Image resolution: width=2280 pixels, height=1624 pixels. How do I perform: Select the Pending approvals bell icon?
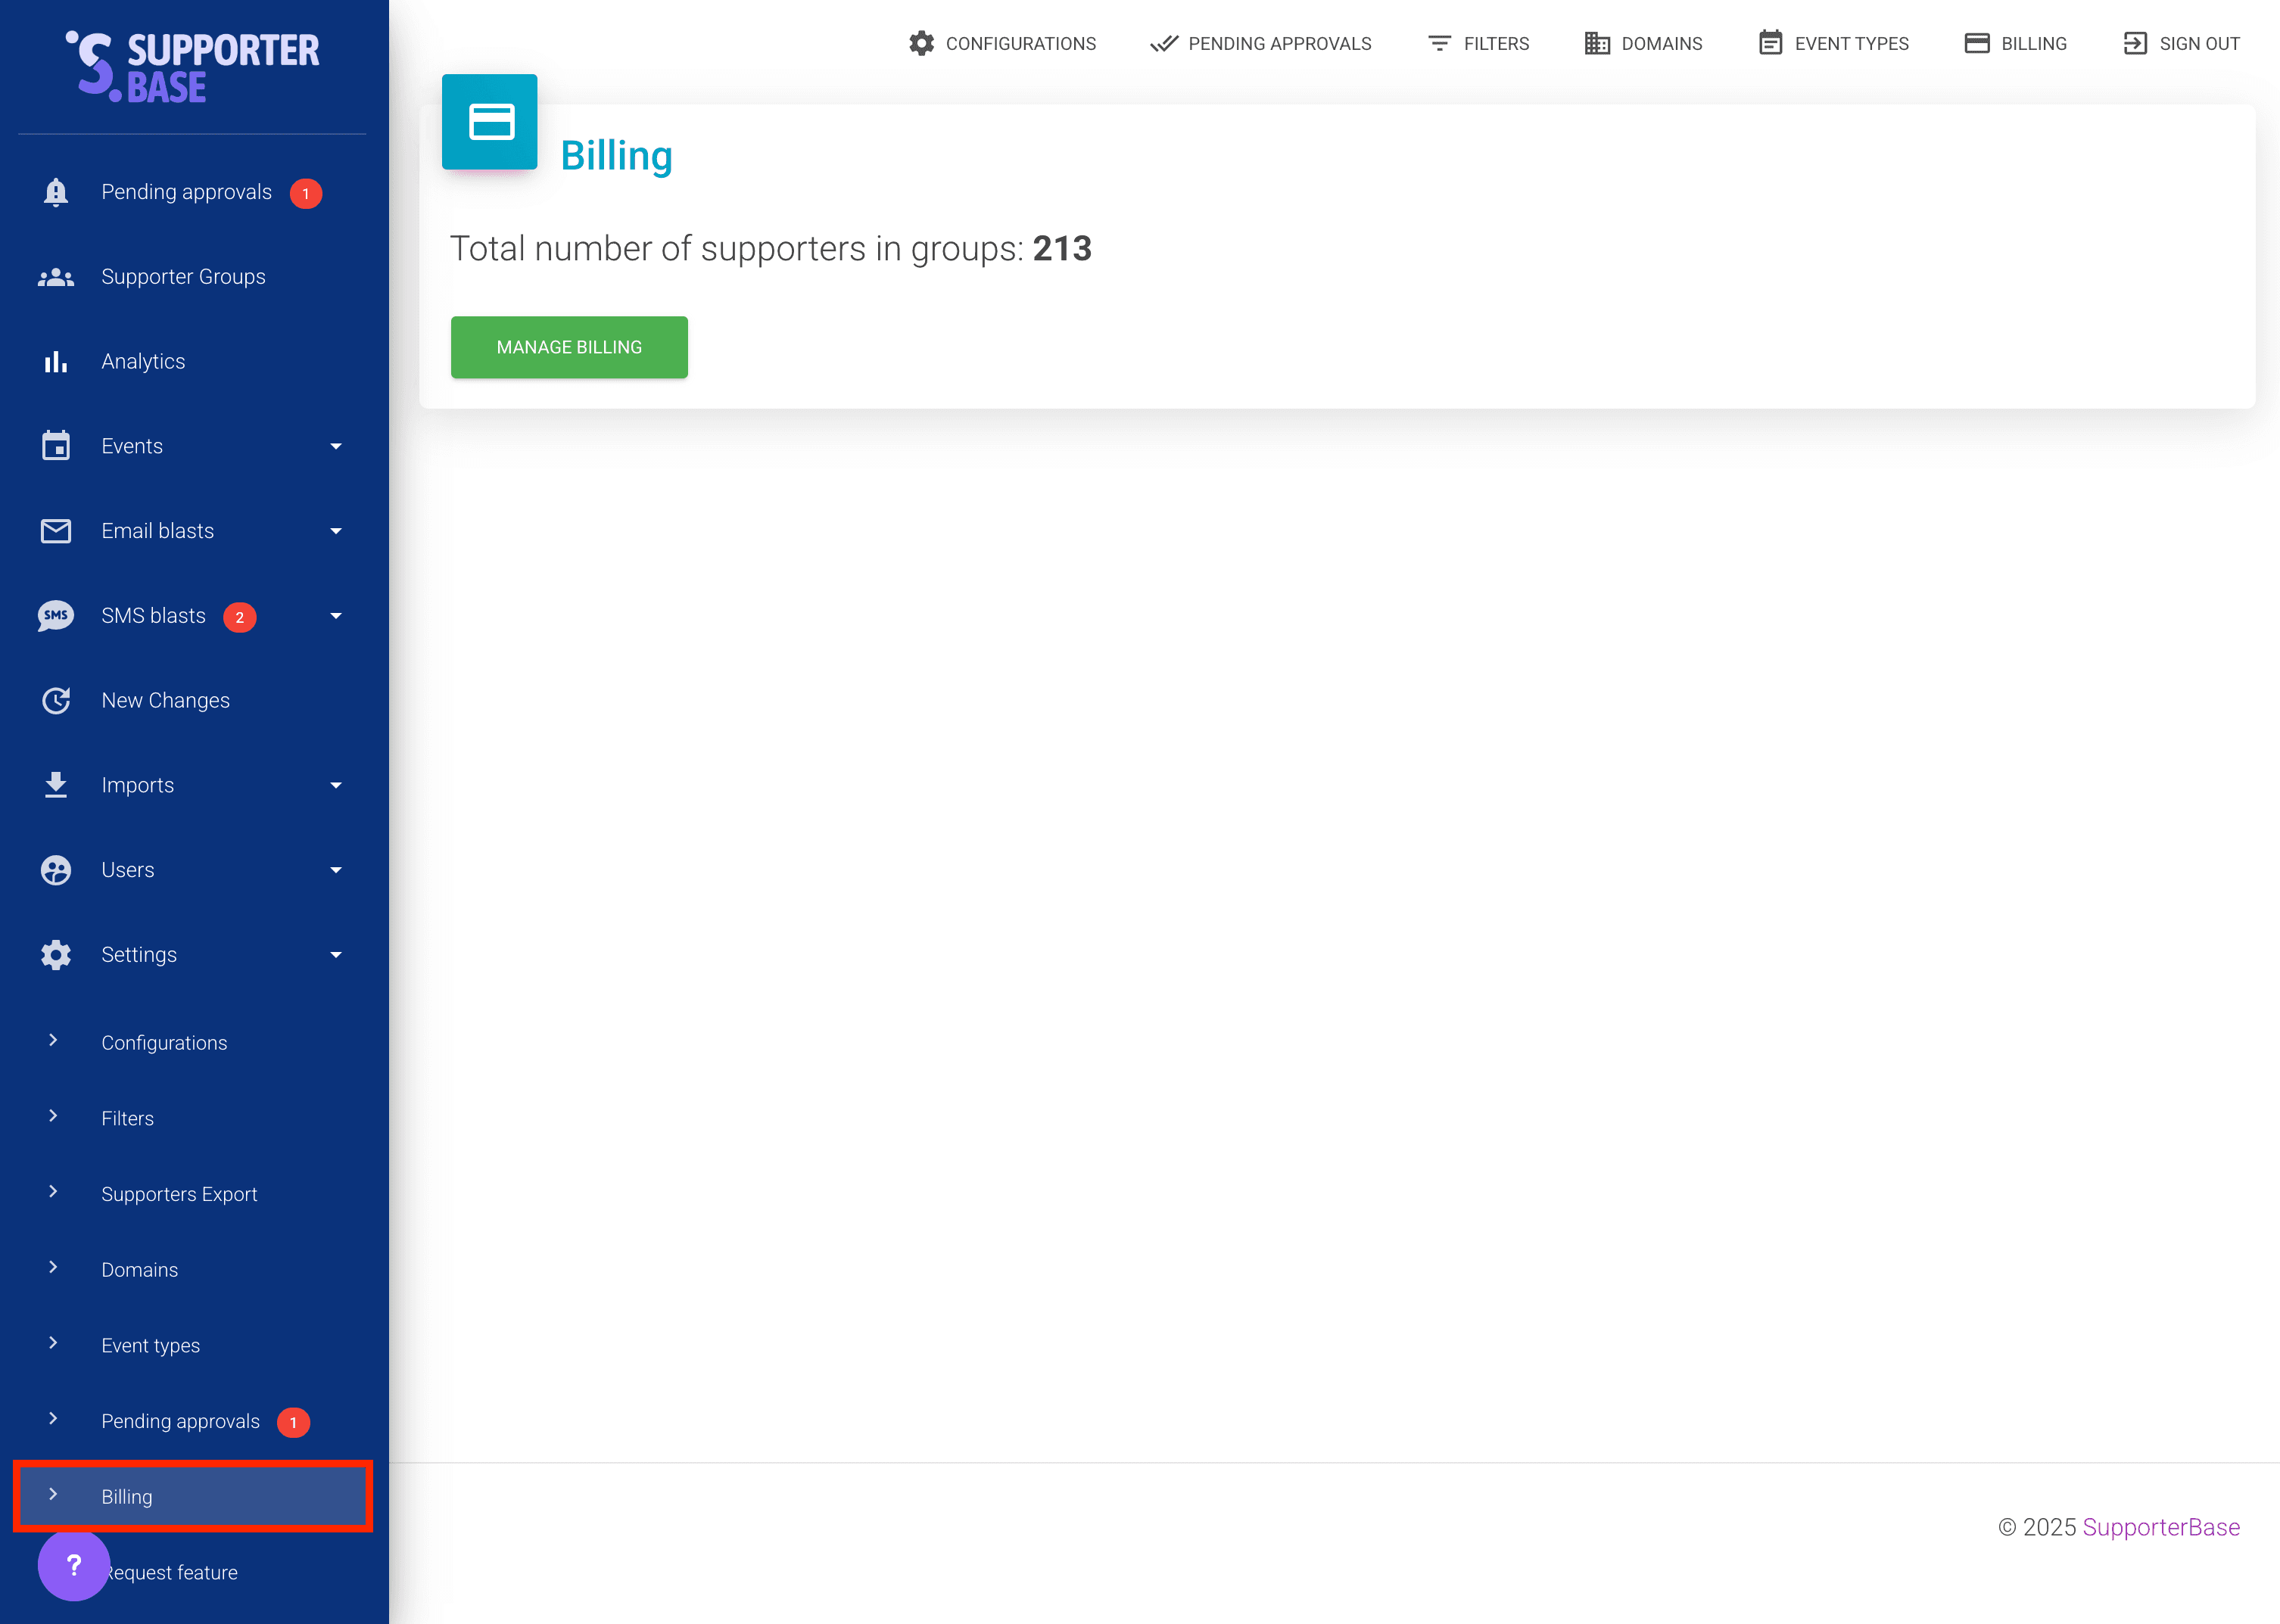56,192
